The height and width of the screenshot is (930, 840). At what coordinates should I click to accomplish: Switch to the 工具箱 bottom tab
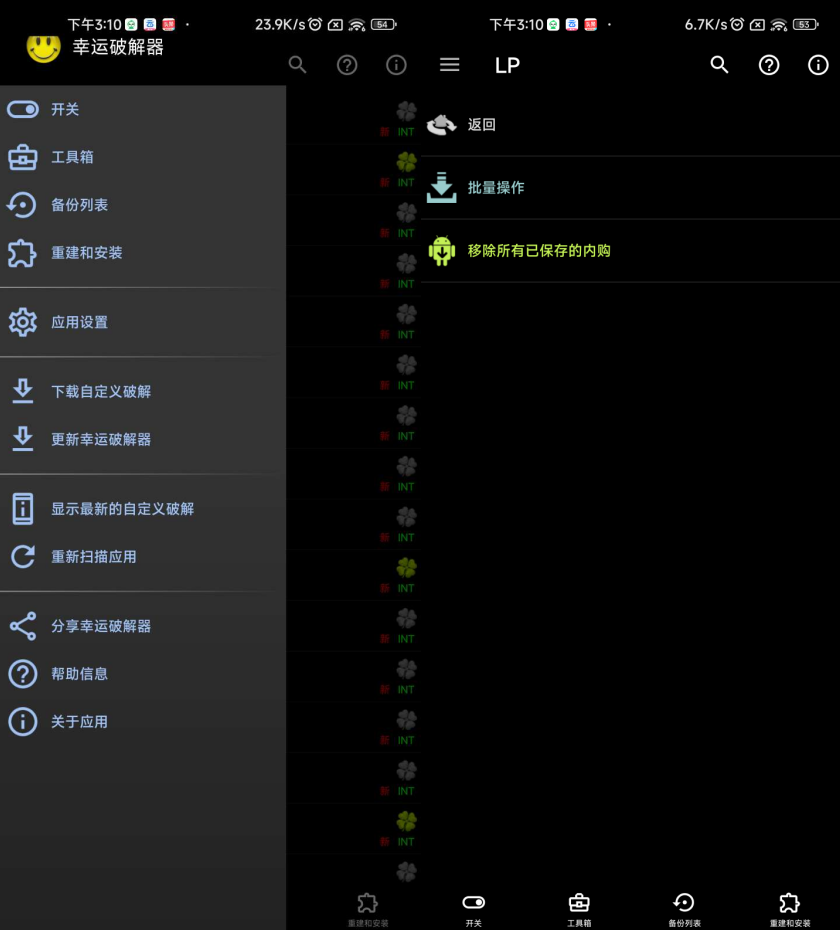pos(579,908)
